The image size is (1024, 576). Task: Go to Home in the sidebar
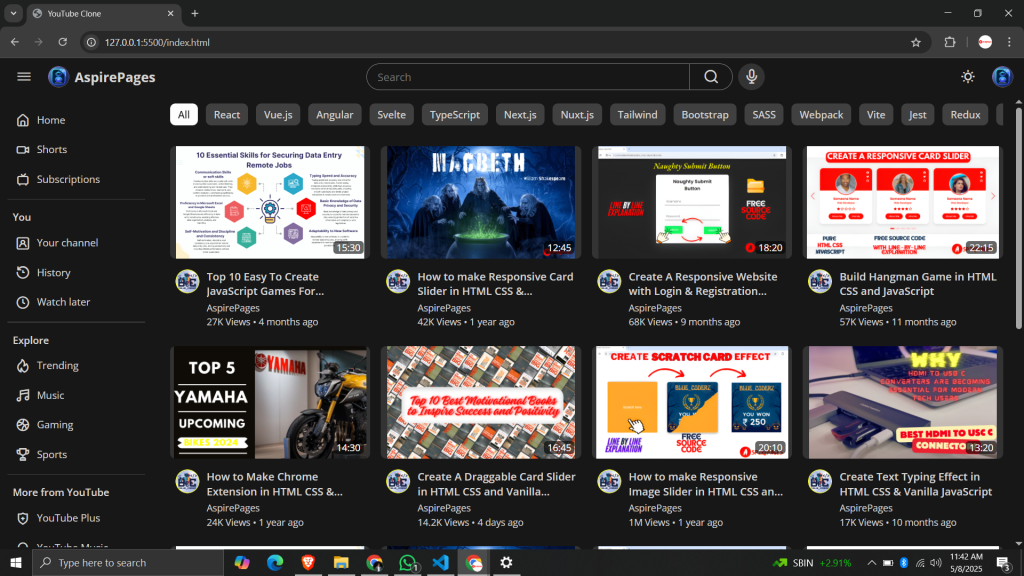(x=76, y=120)
